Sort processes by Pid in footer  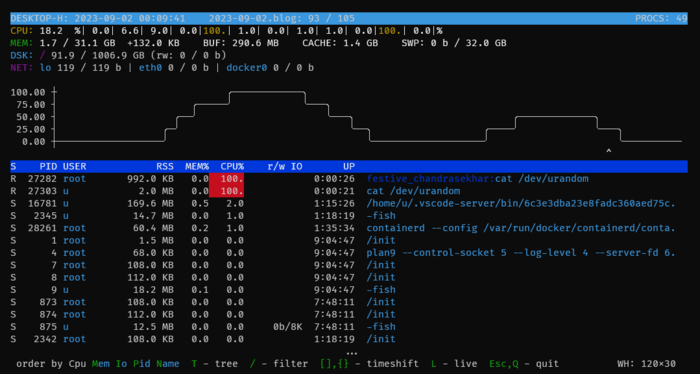click(x=142, y=364)
